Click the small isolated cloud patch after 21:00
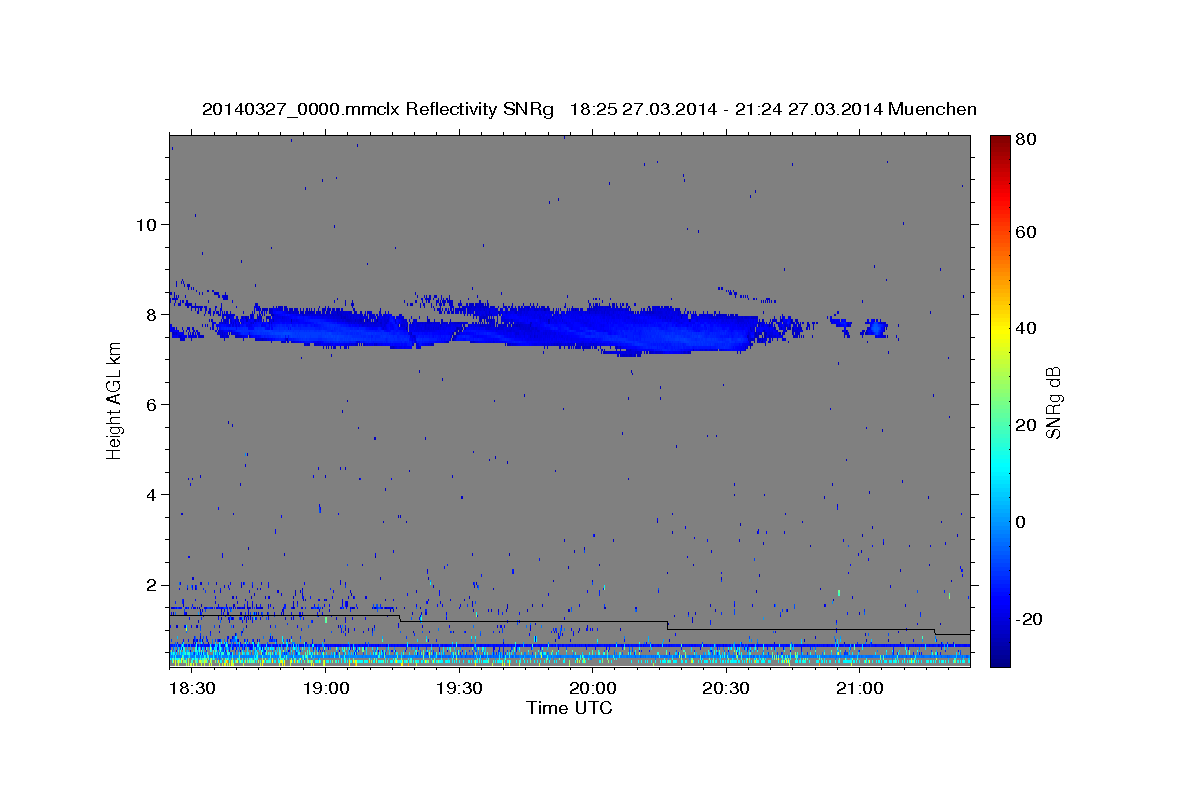1200x800 pixels. 876,327
